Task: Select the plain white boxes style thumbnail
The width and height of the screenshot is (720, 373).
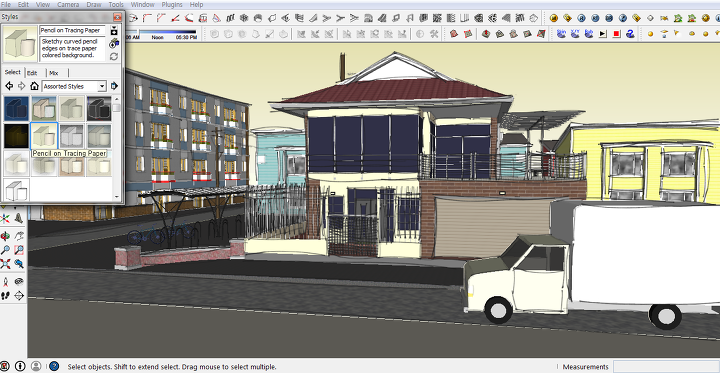Action: coord(17,191)
